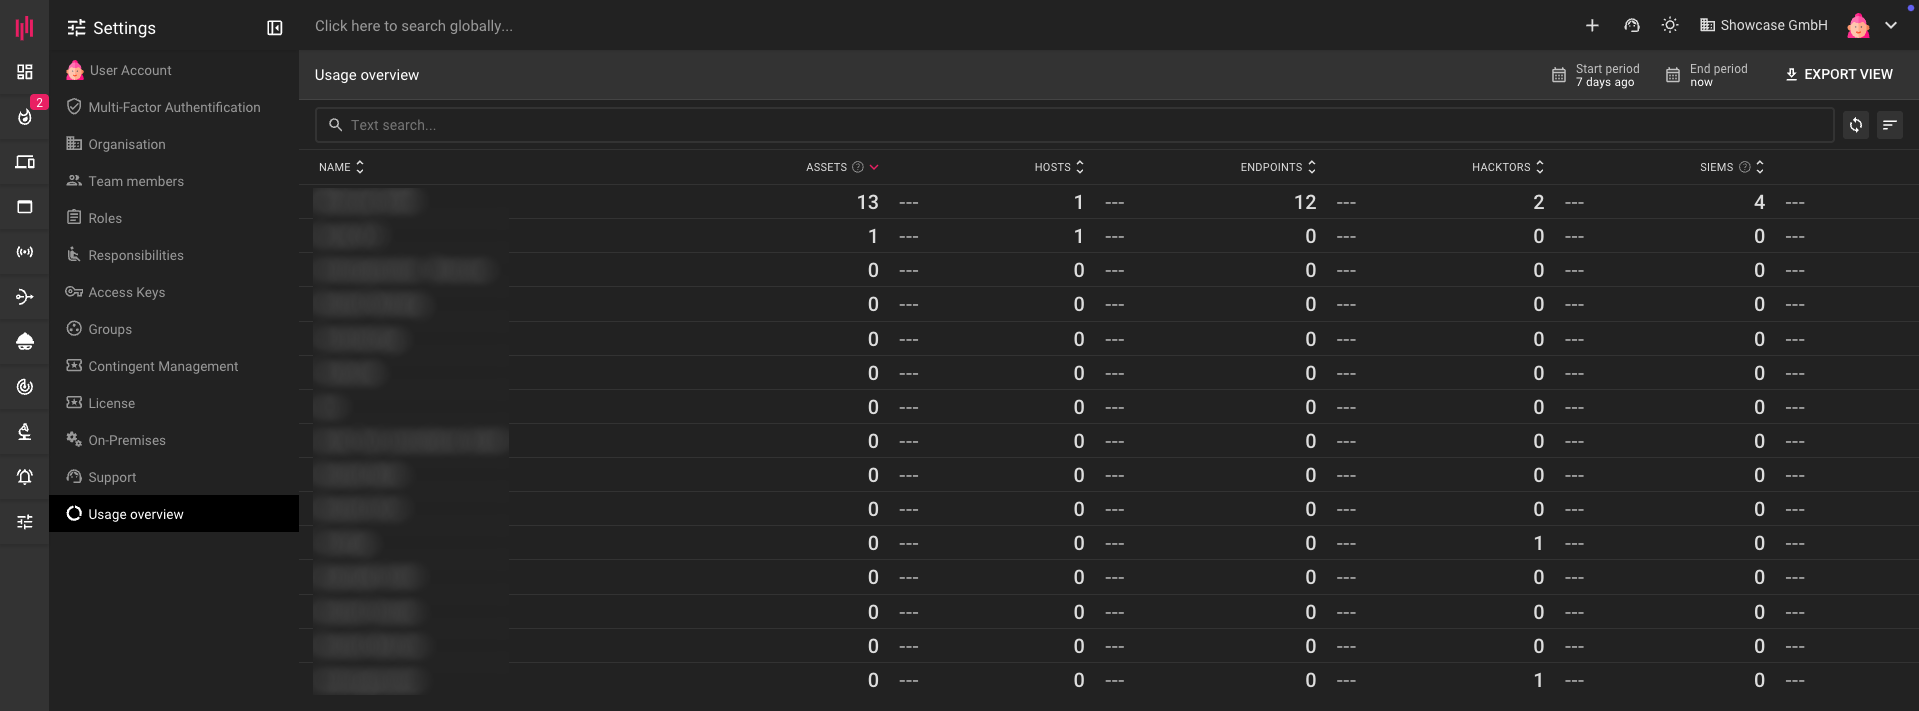
Task: Open the End period date picker
Action: pyautogui.click(x=1707, y=75)
